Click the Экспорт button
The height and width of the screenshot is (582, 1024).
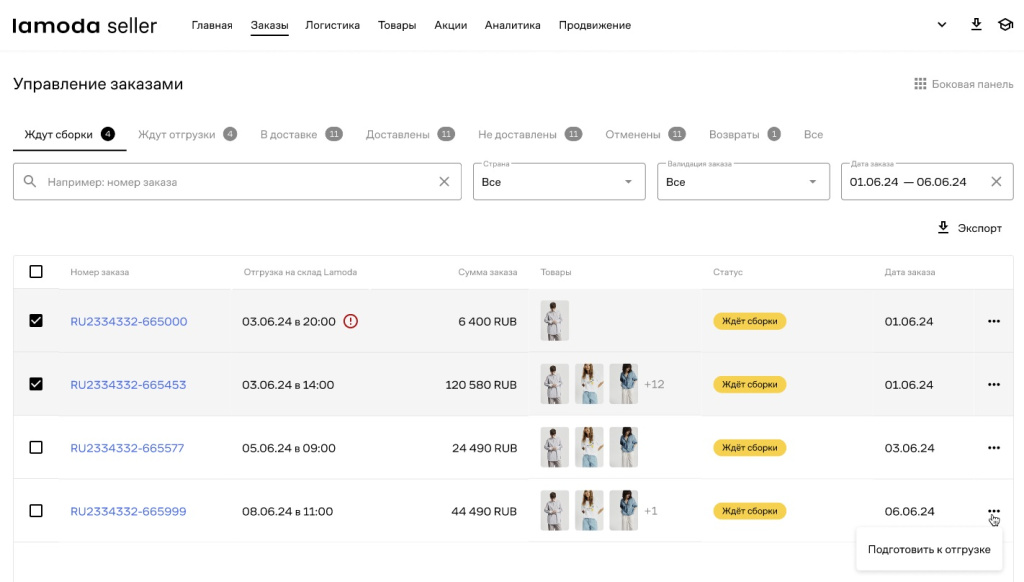click(x=968, y=228)
